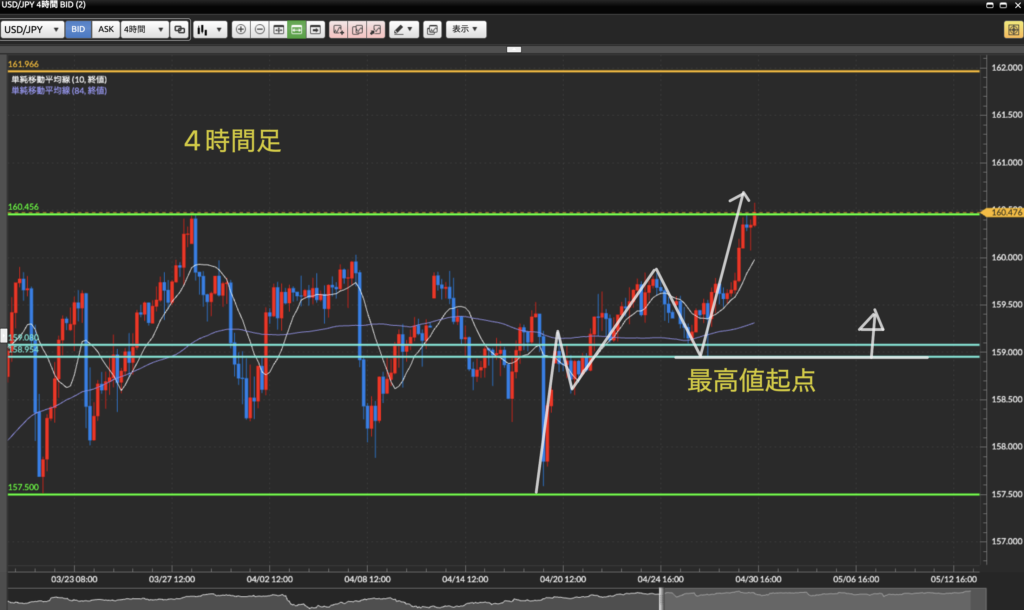The image size is (1024, 610).
Task: Click the chart link icon beside 4時間
Action: (x=179, y=30)
